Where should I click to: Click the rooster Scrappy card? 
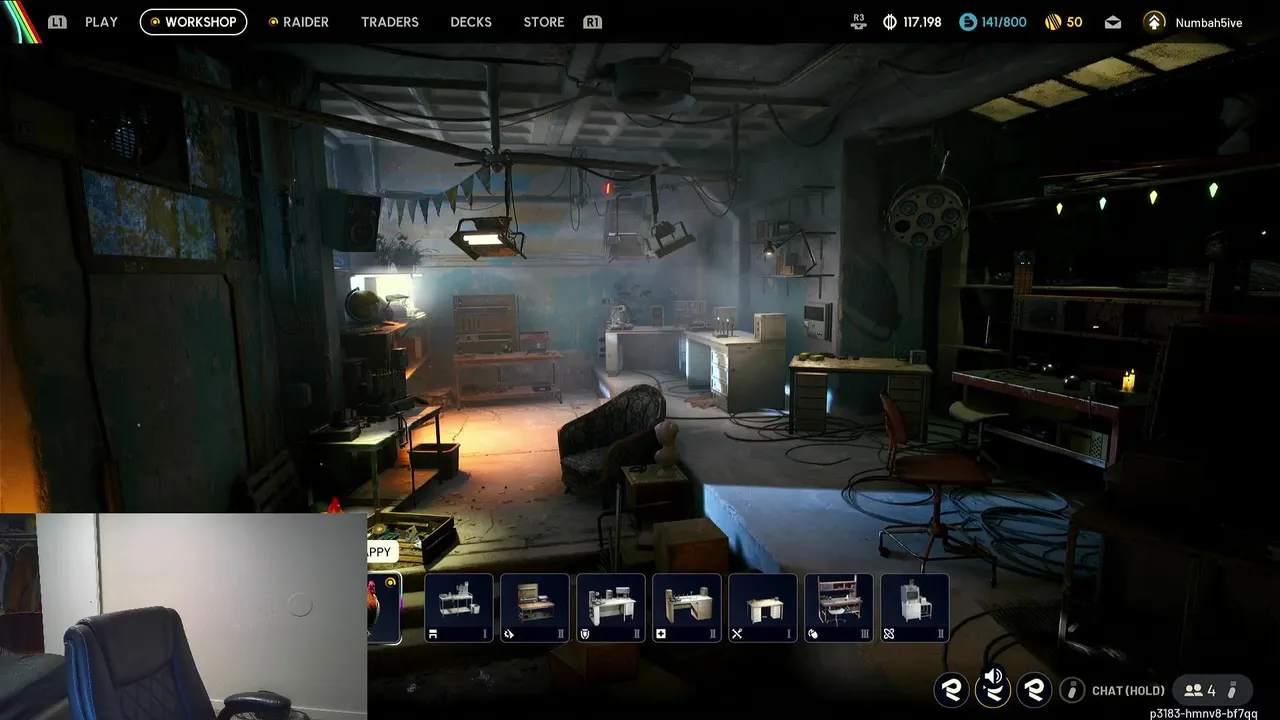pos(385,608)
